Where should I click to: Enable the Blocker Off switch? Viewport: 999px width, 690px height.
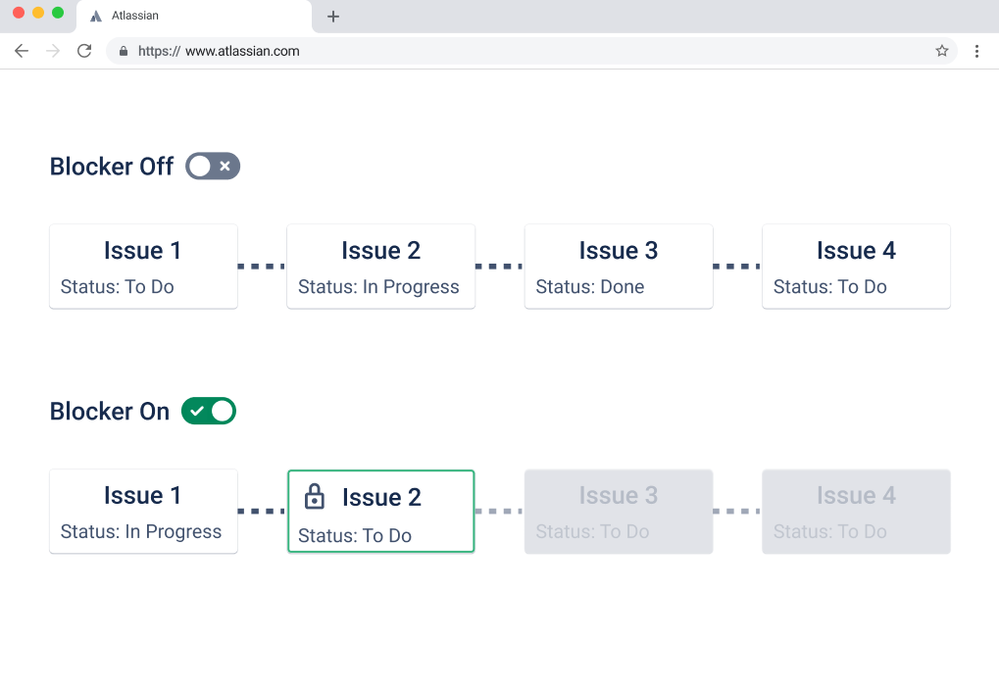[x=212, y=166]
